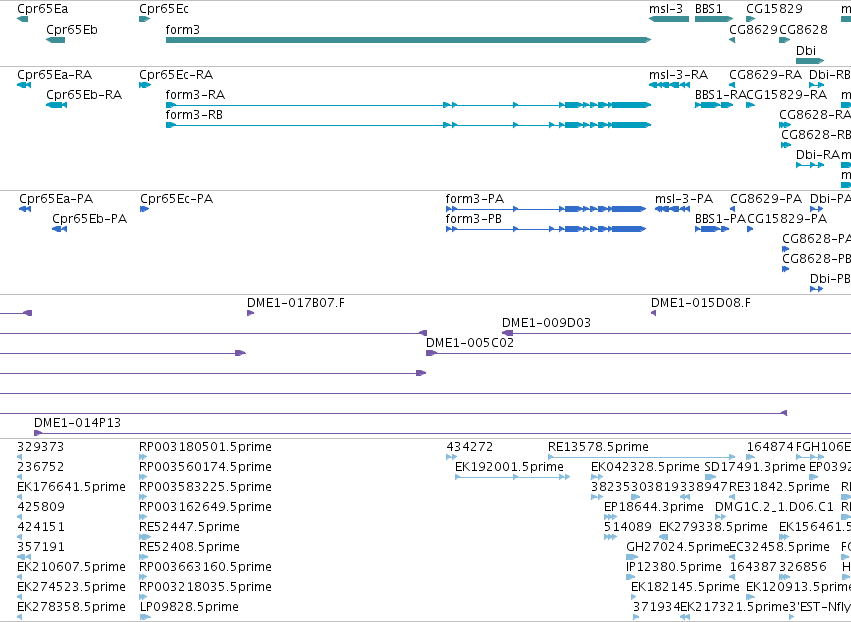
Task: Click the EST label 357191
Action: click(x=41, y=548)
